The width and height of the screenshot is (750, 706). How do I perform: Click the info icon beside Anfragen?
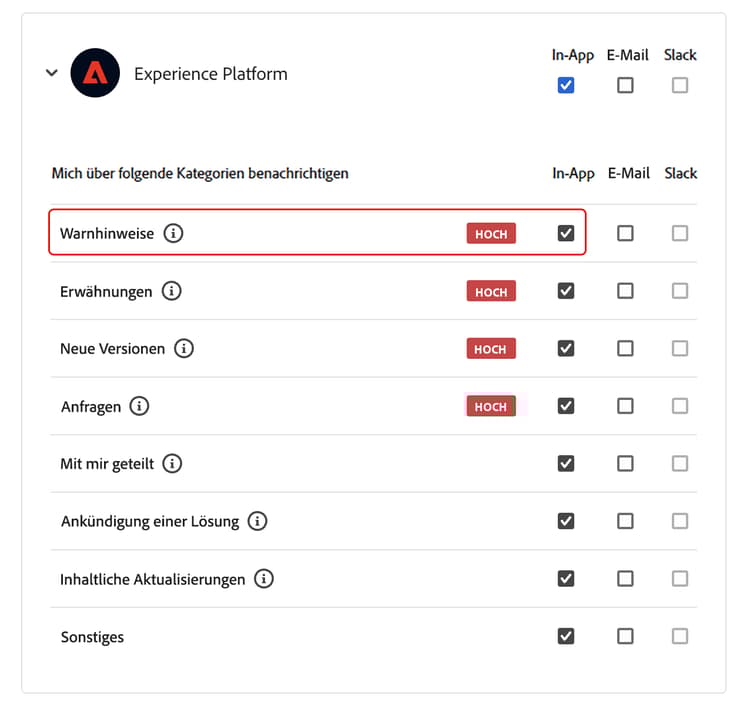[140, 407]
